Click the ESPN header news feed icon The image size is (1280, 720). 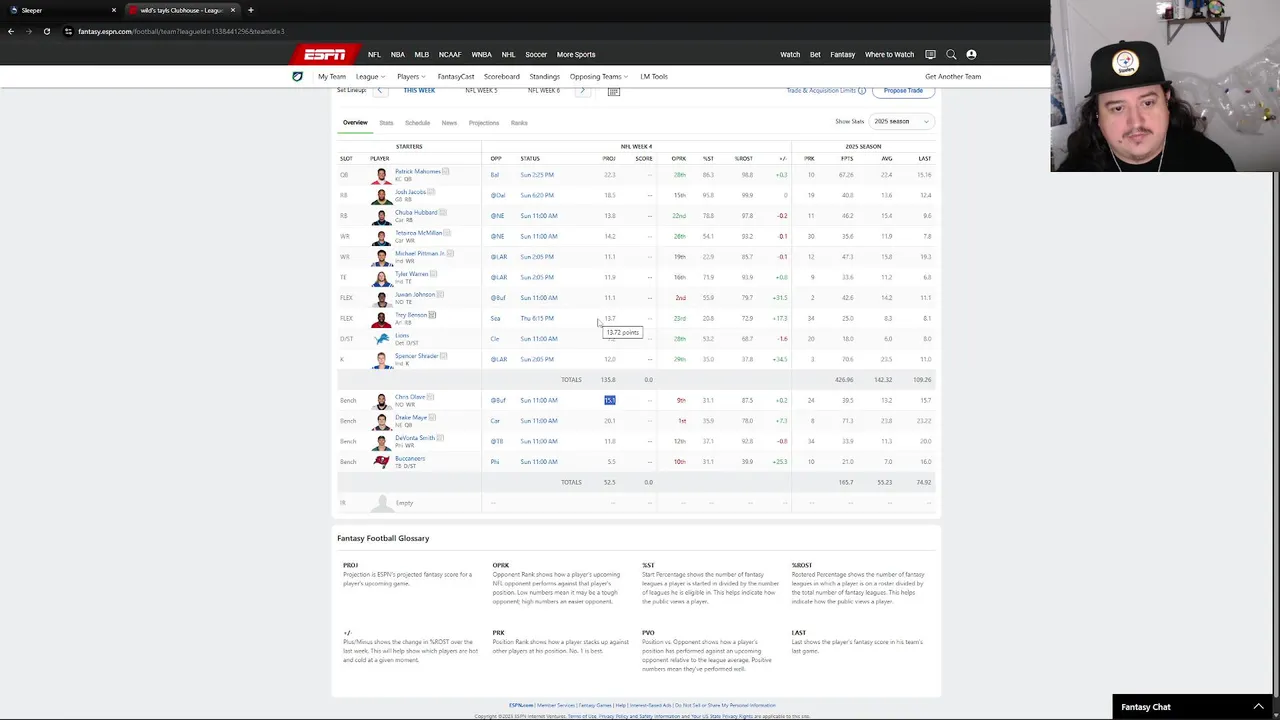[x=930, y=55]
